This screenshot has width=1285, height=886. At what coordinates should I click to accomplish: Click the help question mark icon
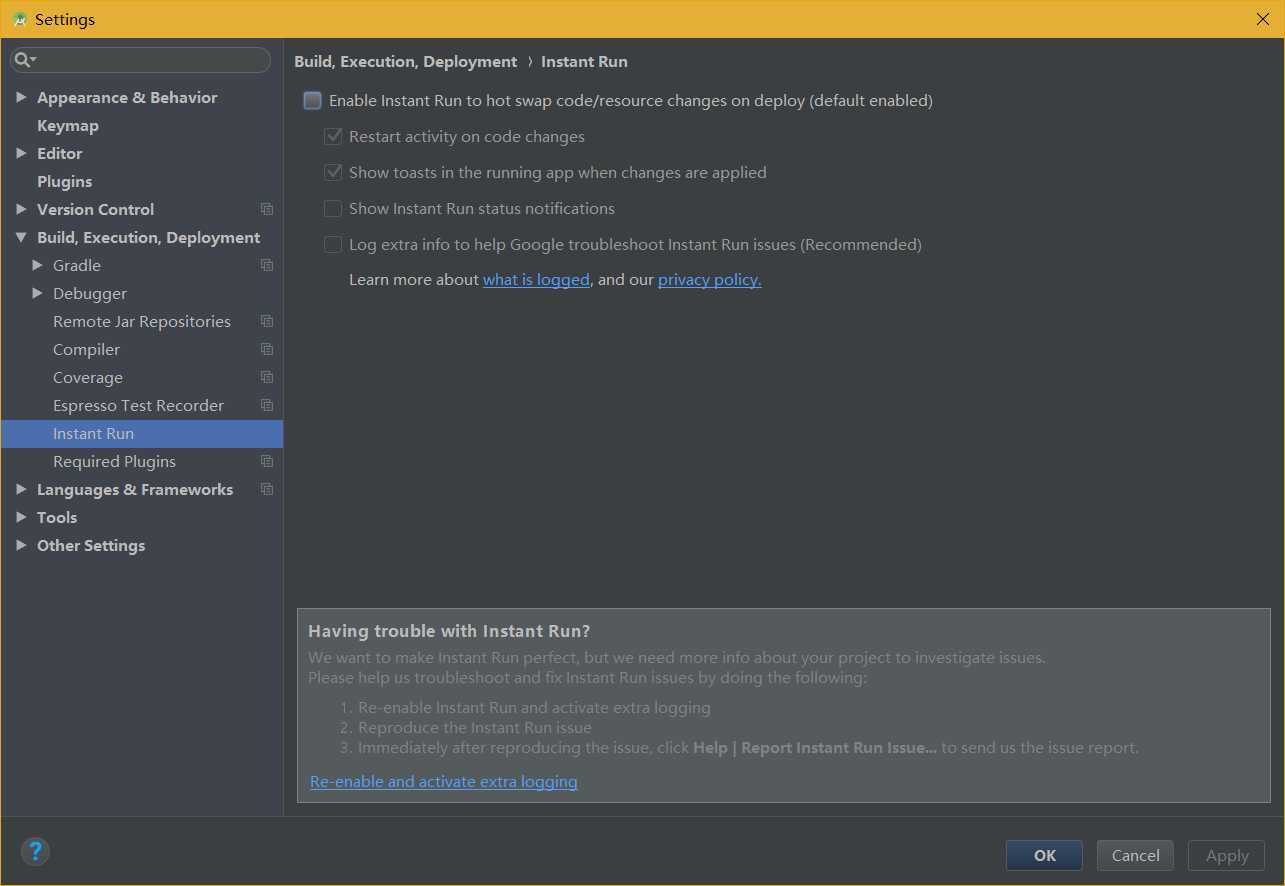[35, 852]
